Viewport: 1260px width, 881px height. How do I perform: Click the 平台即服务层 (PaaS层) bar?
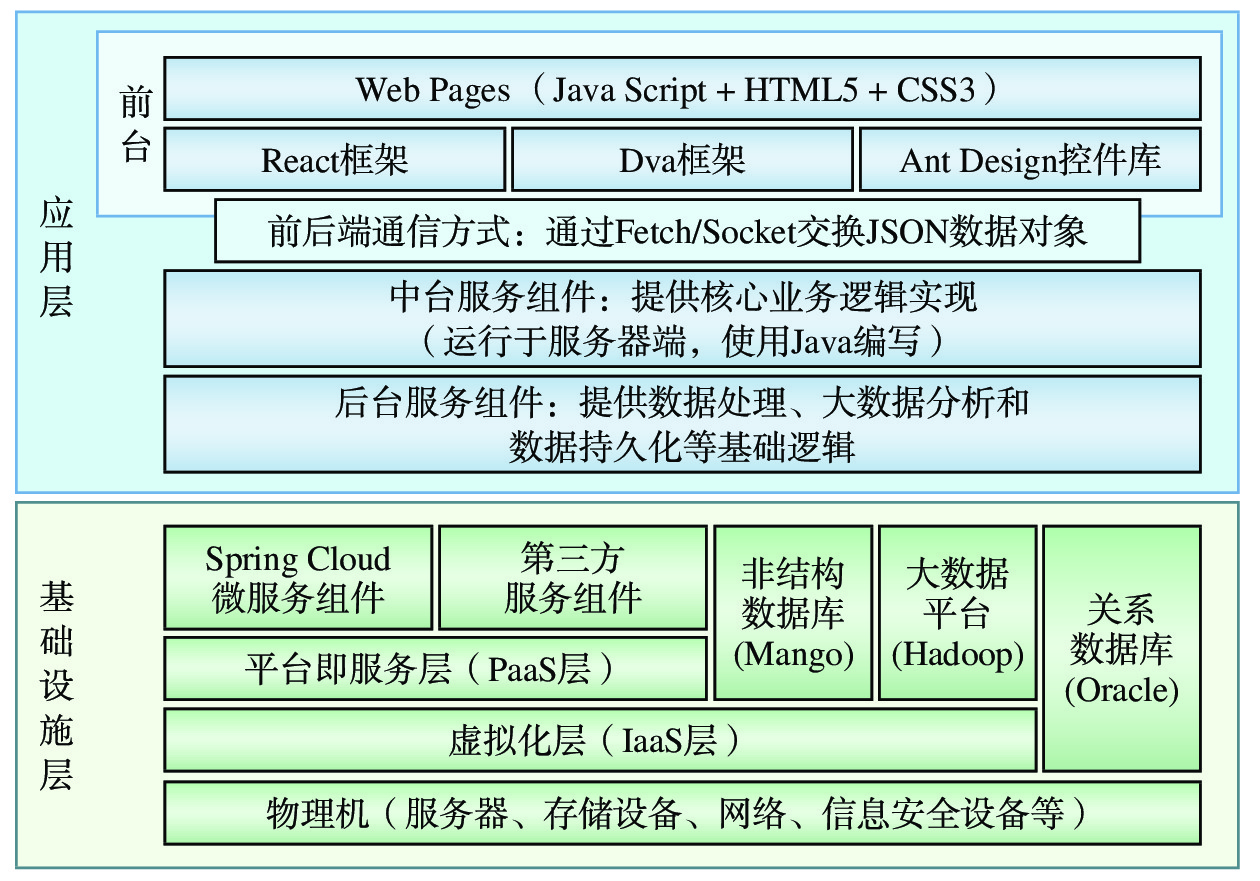click(x=434, y=668)
